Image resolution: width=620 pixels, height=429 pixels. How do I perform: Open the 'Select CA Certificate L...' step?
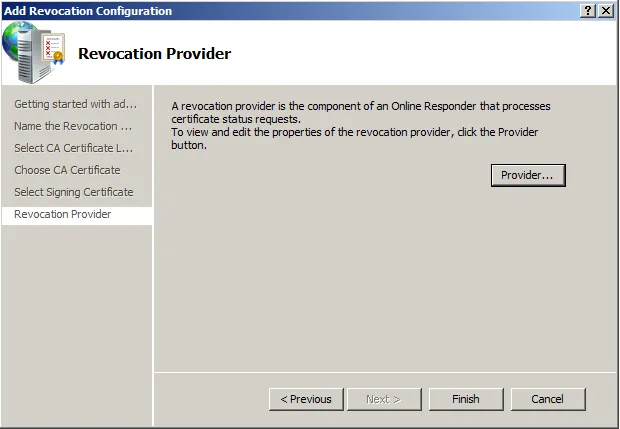point(74,148)
